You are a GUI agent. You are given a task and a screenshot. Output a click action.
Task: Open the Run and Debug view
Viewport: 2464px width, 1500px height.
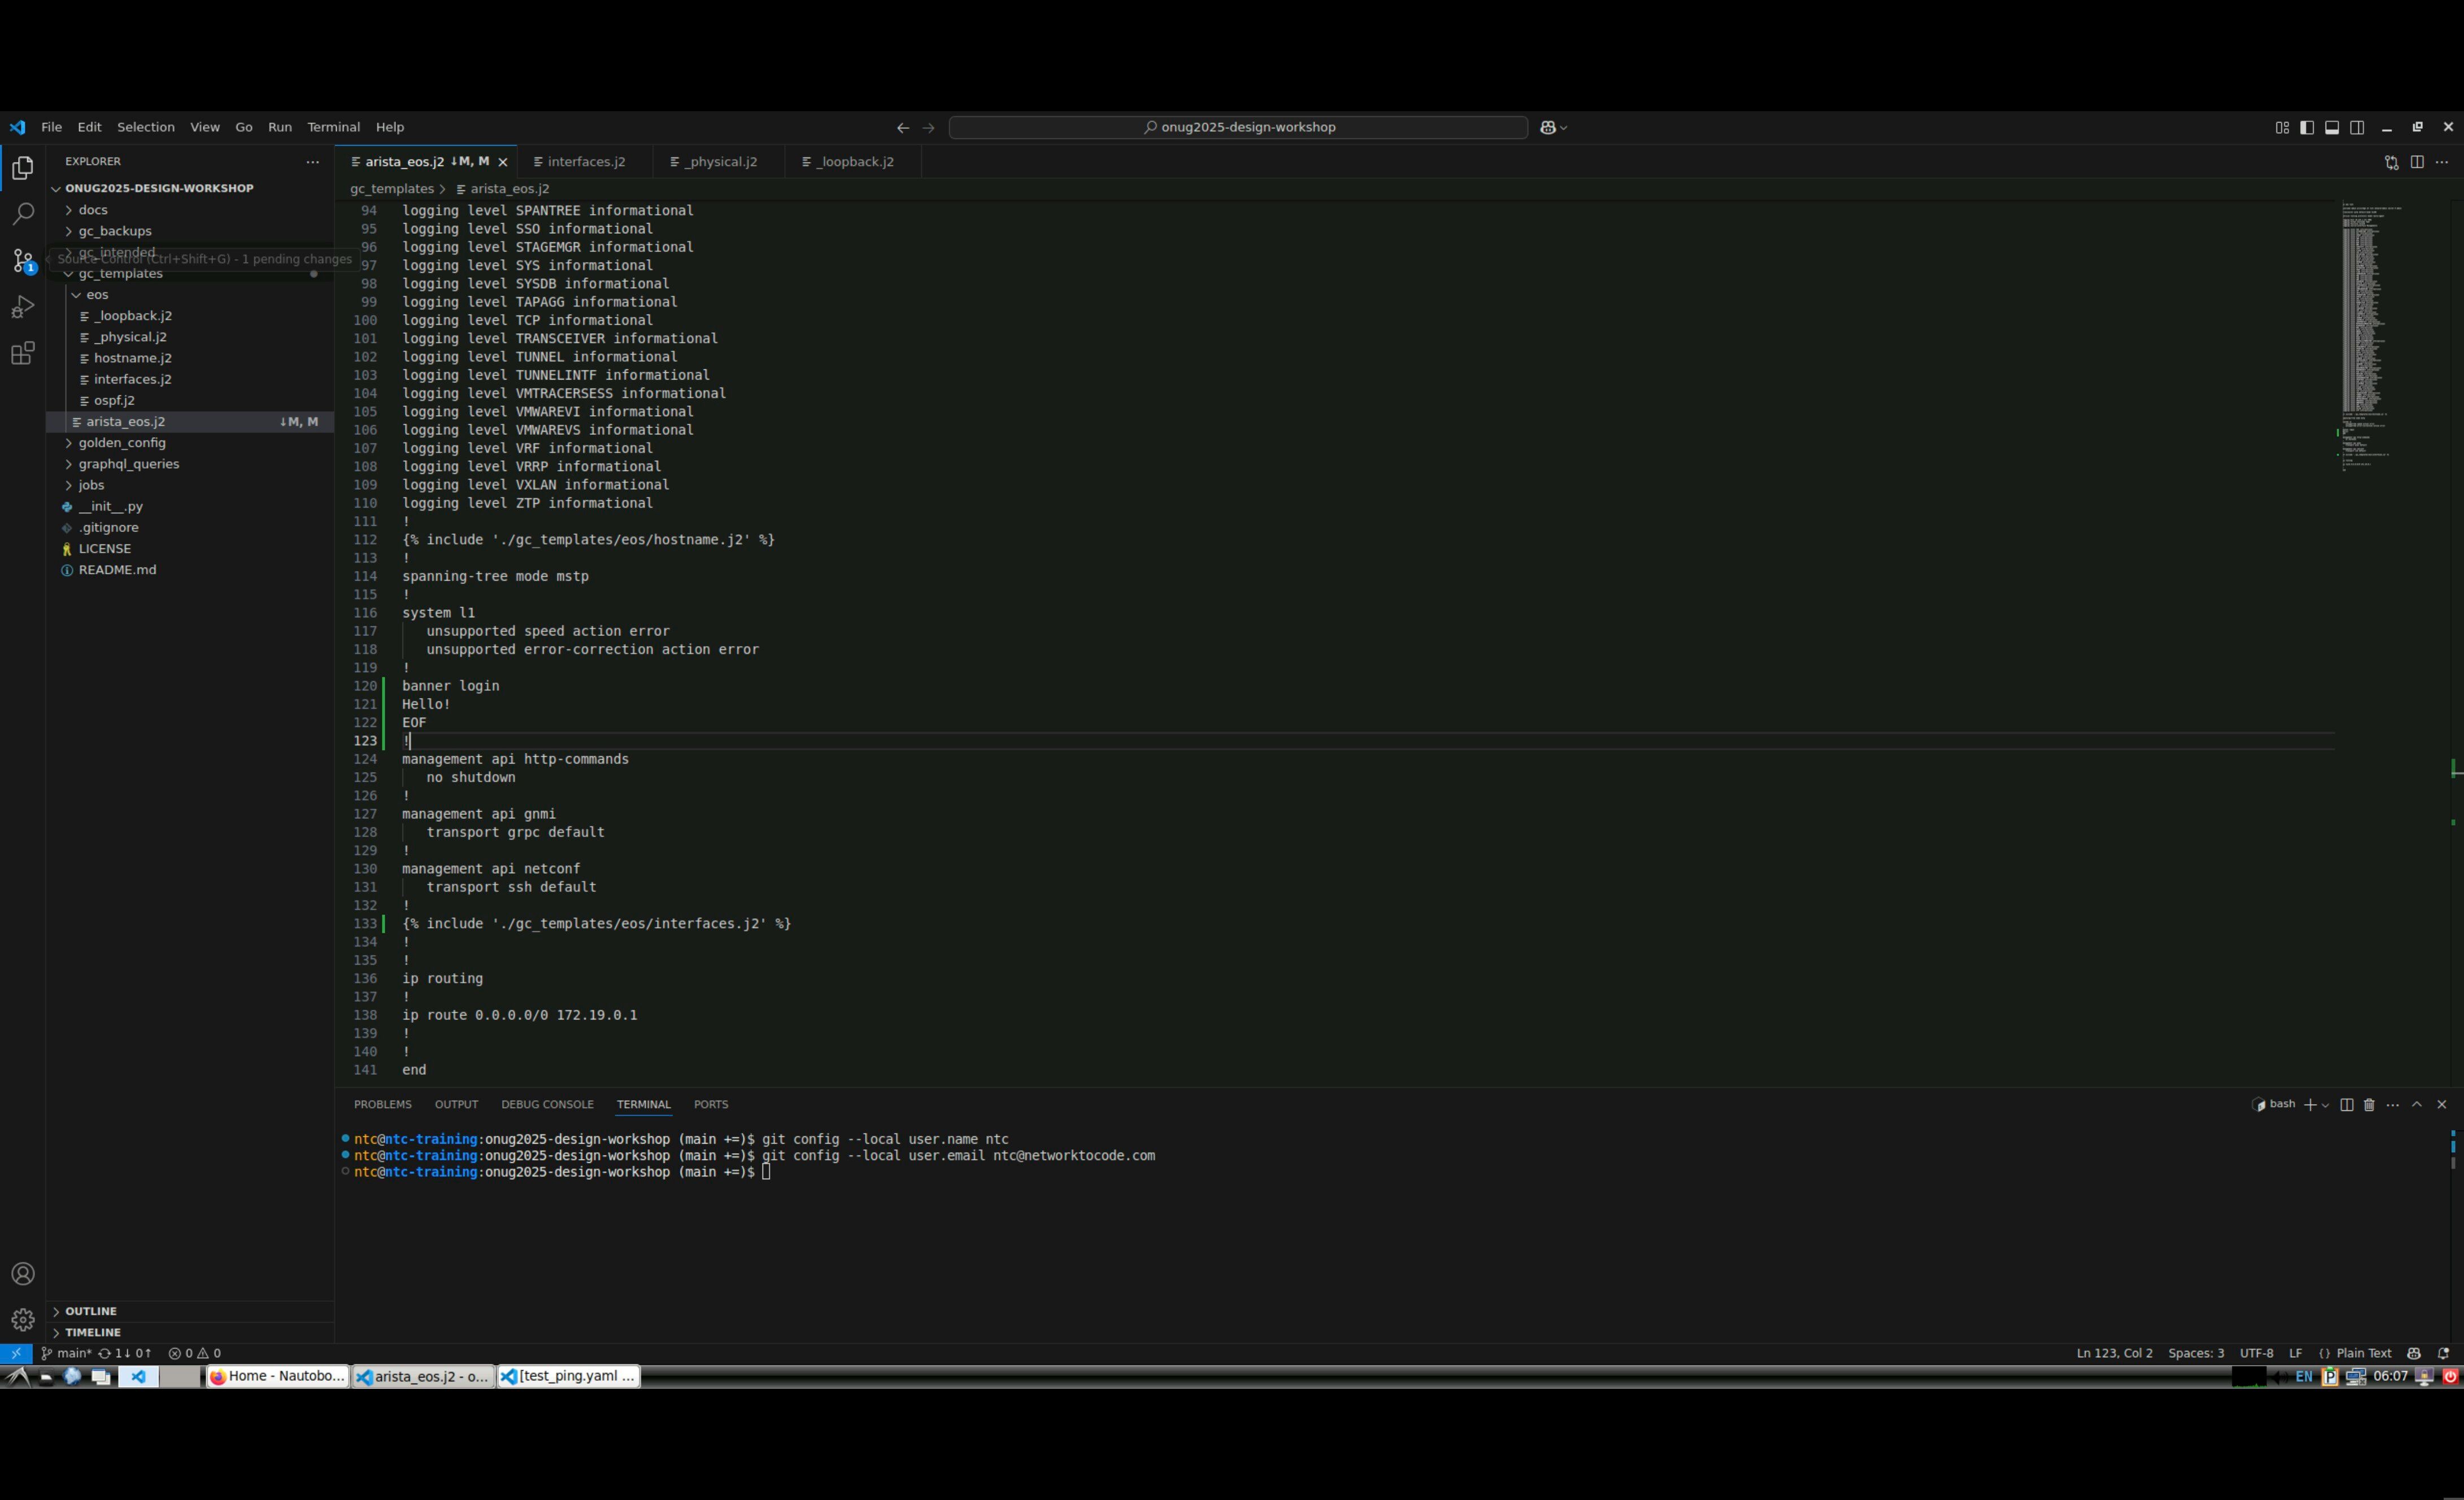click(23, 307)
